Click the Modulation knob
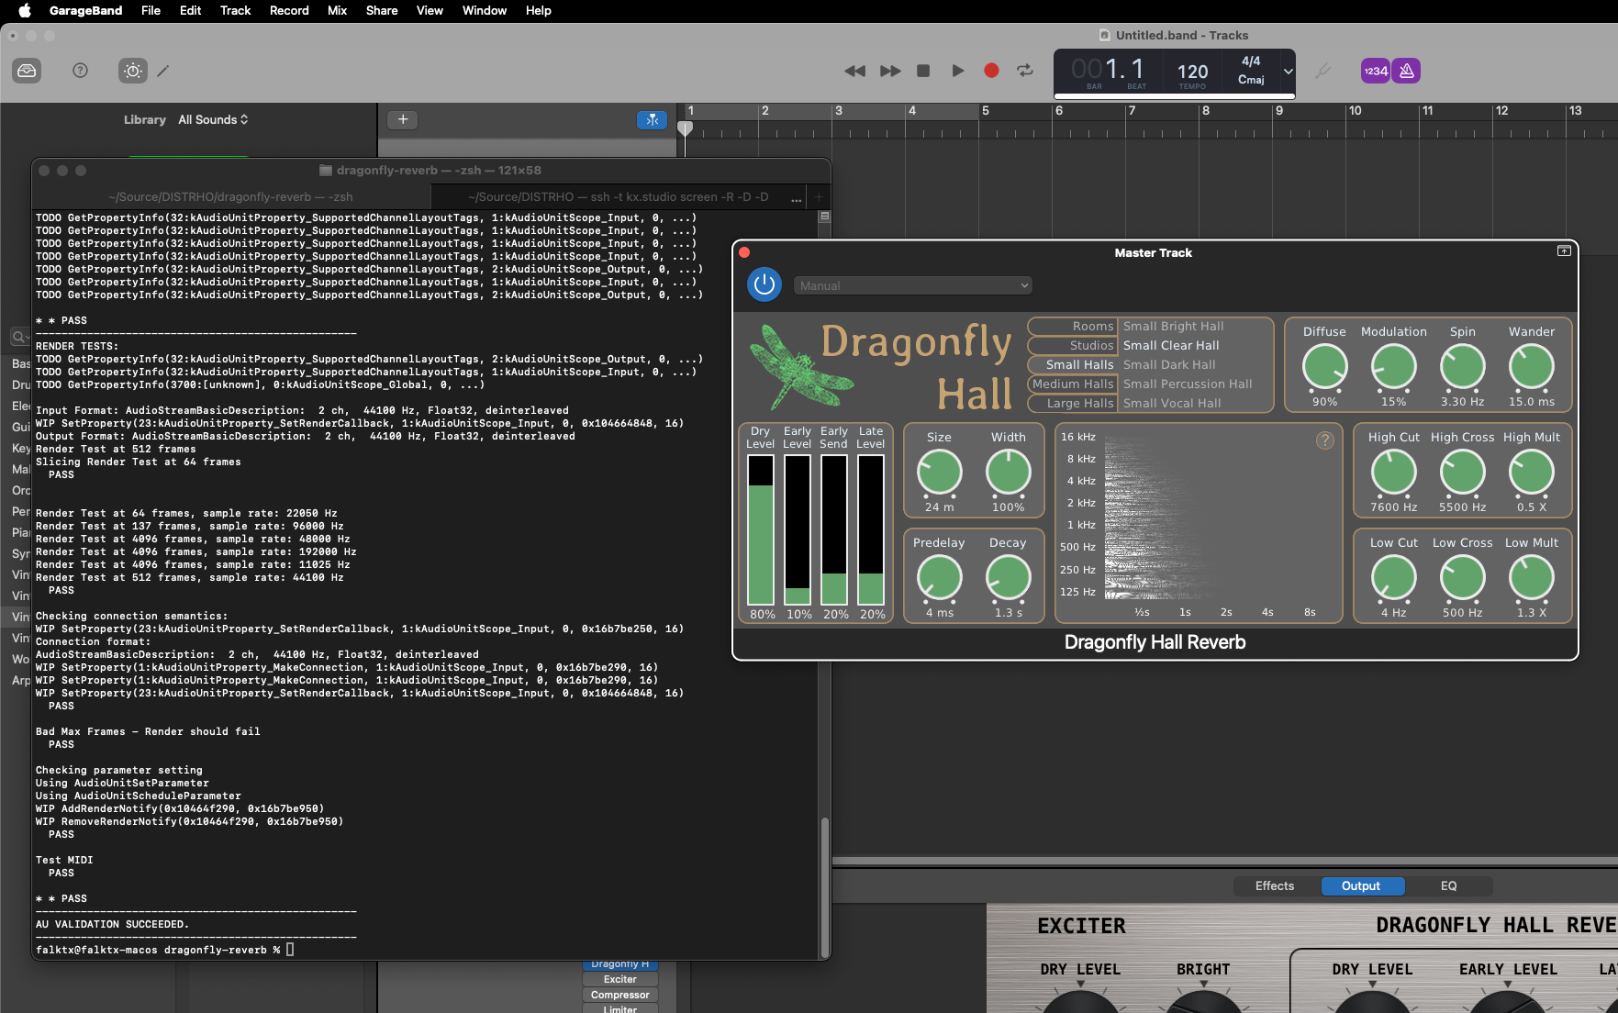1618x1013 pixels. 1393,367
